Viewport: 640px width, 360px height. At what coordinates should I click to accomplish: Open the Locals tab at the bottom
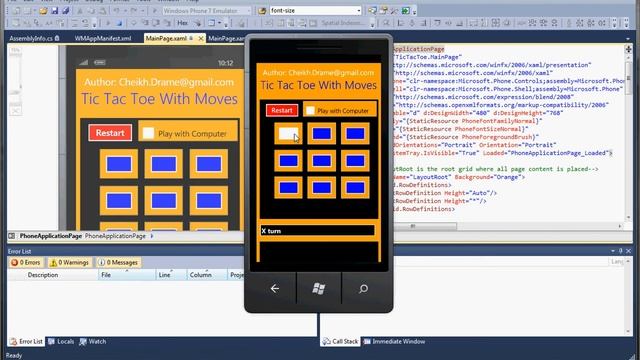click(61, 342)
